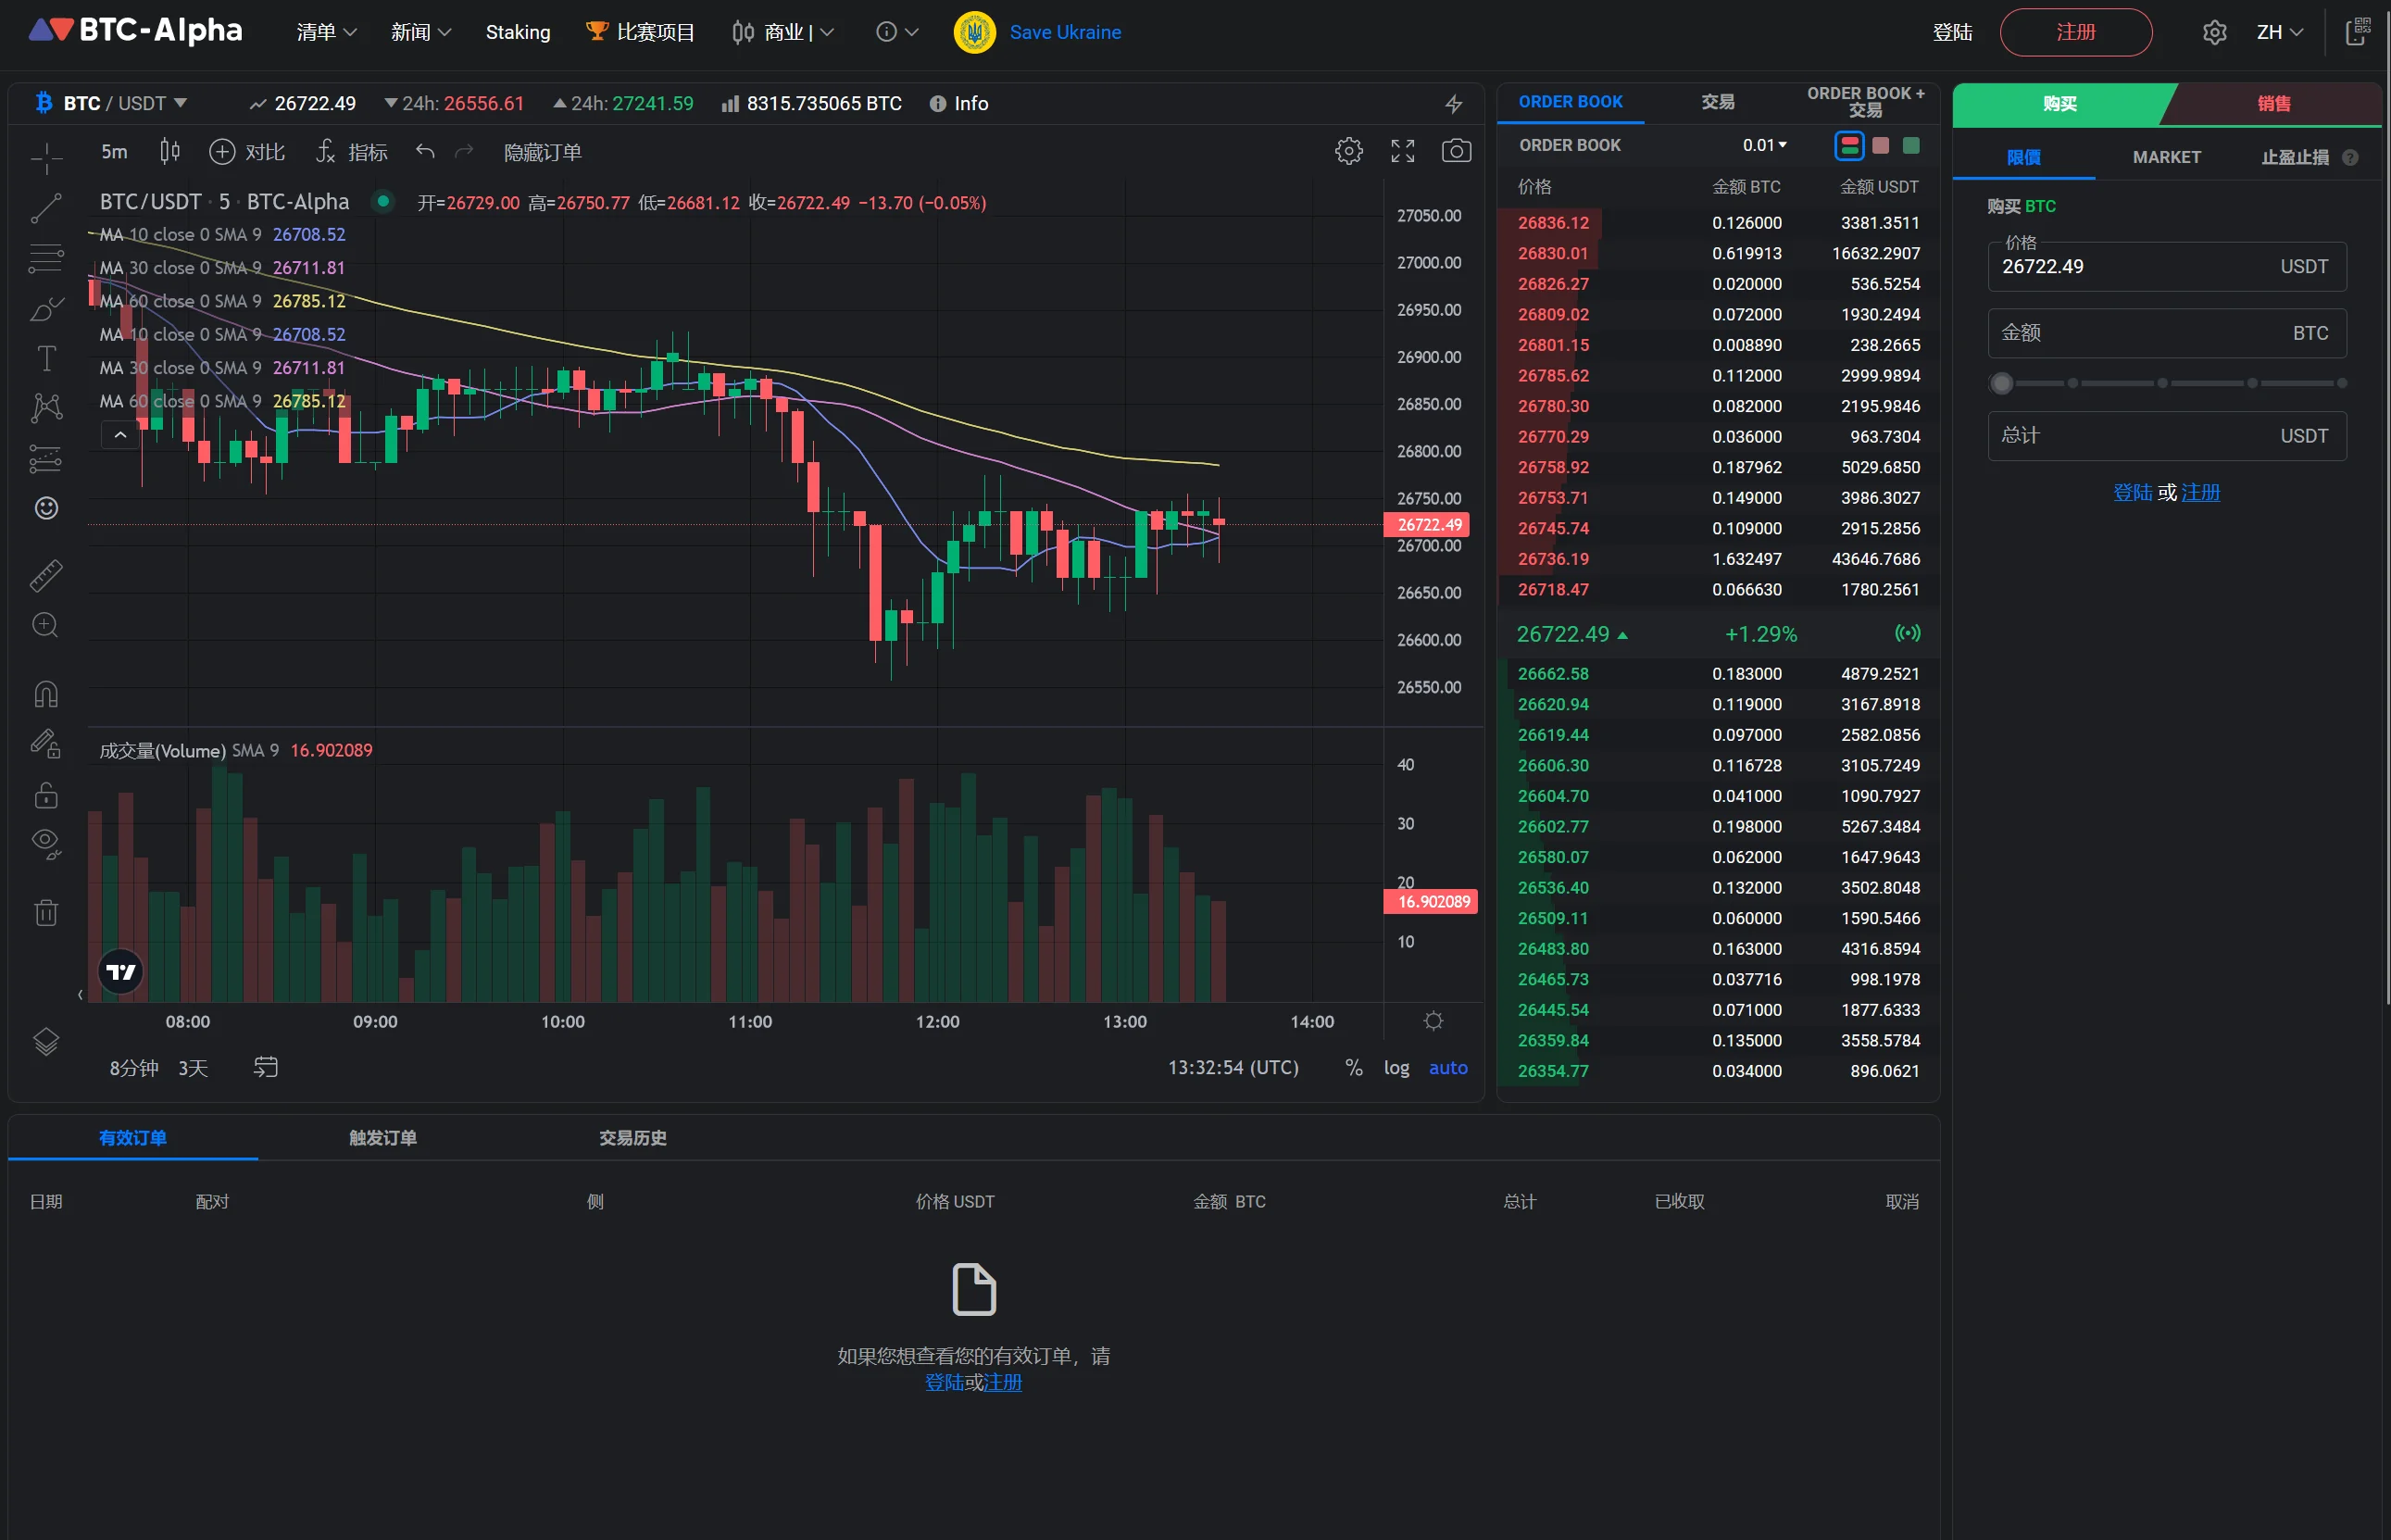The image size is (2391, 1540).
Task: Click the chart screenshot camera icon
Action: tap(1455, 152)
